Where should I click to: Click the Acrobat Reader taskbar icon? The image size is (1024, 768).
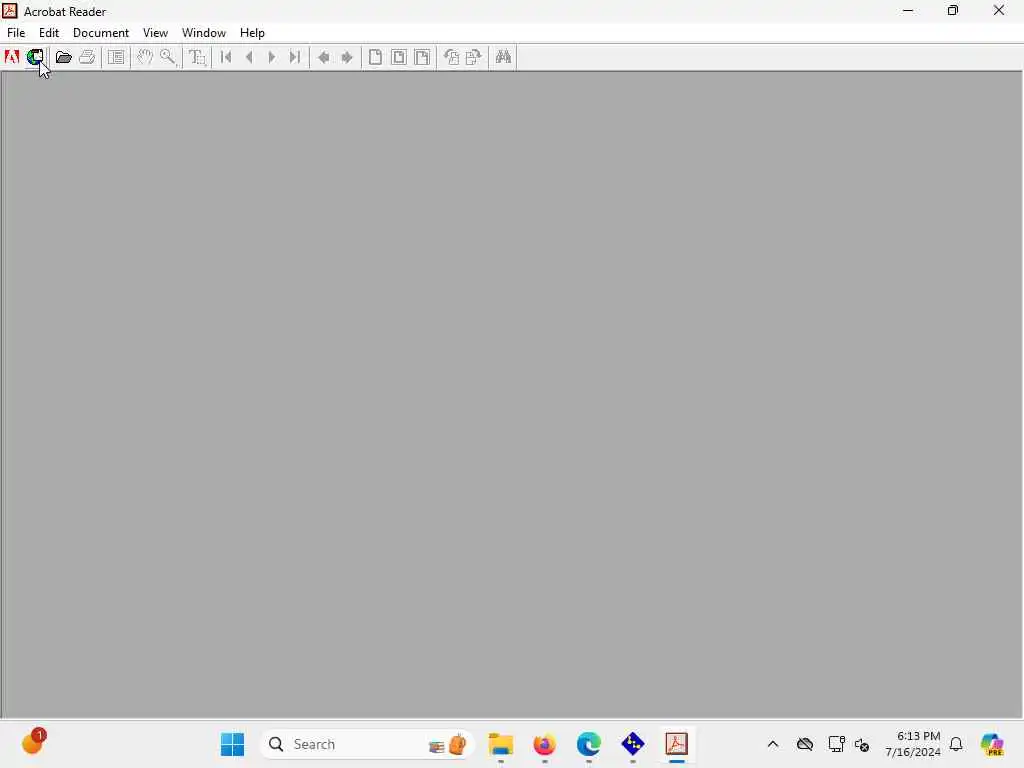tap(677, 744)
